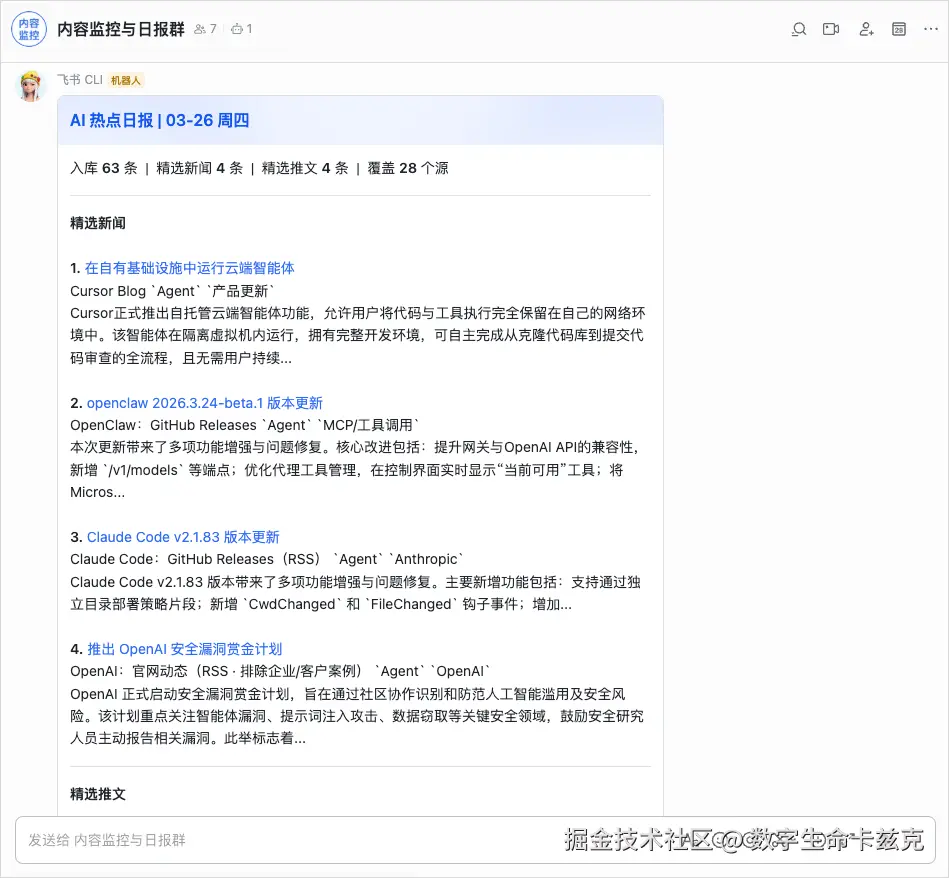The image size is (949, 878).
Task: Start a video call from the header
Action: (830, 29)
